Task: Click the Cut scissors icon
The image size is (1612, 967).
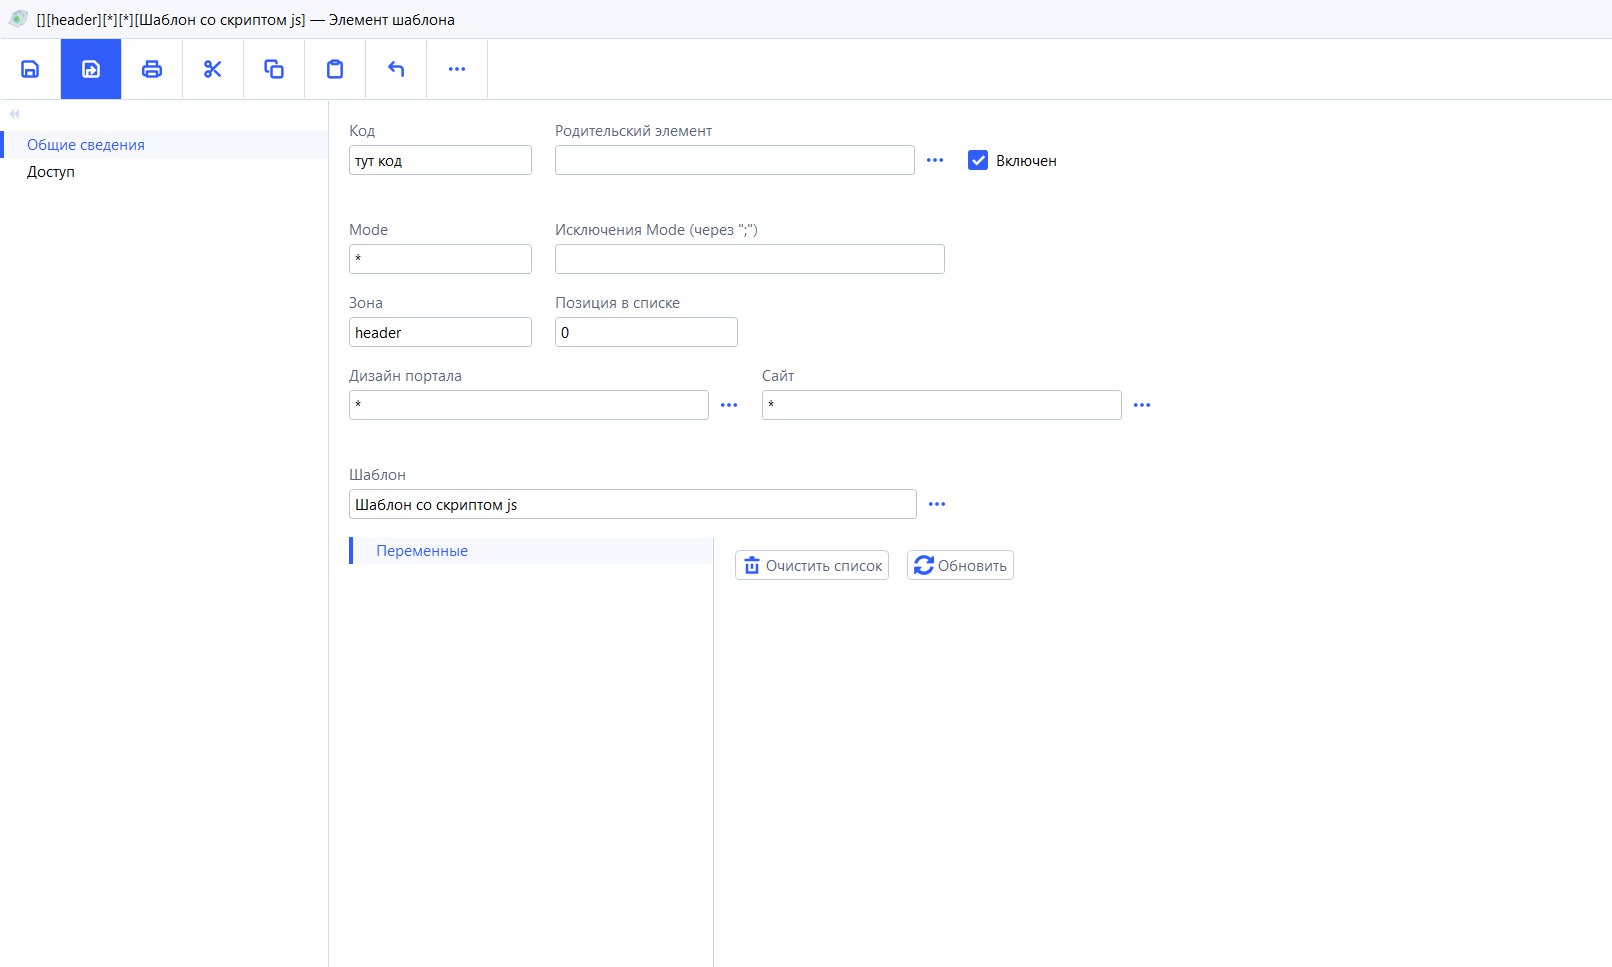Action: coord(213,69)
